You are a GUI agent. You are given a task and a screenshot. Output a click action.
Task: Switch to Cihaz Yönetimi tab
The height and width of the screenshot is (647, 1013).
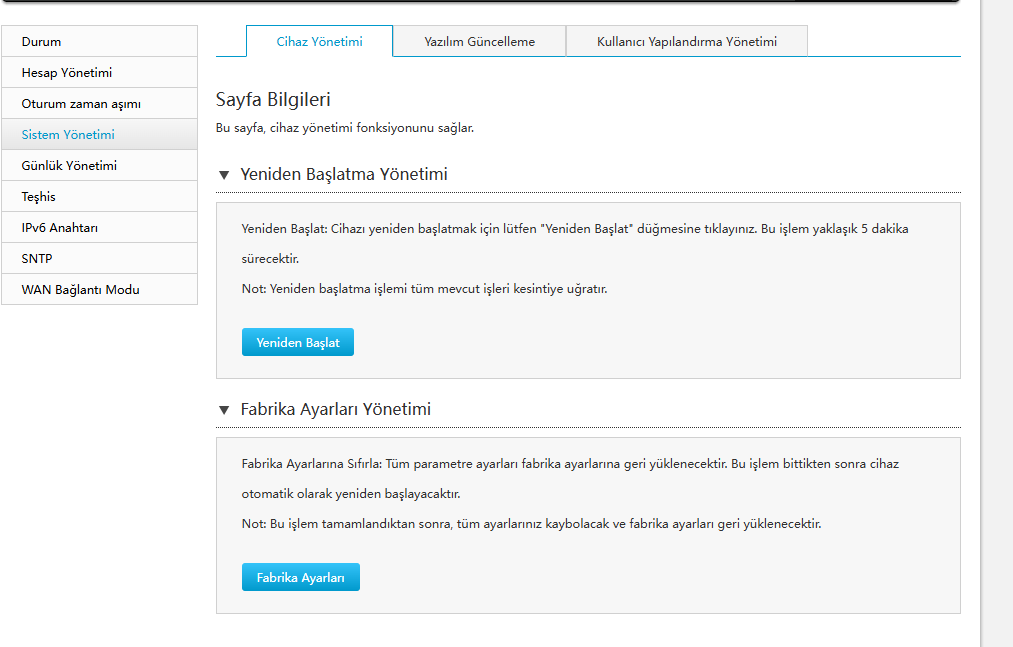[x=319, y=41]
